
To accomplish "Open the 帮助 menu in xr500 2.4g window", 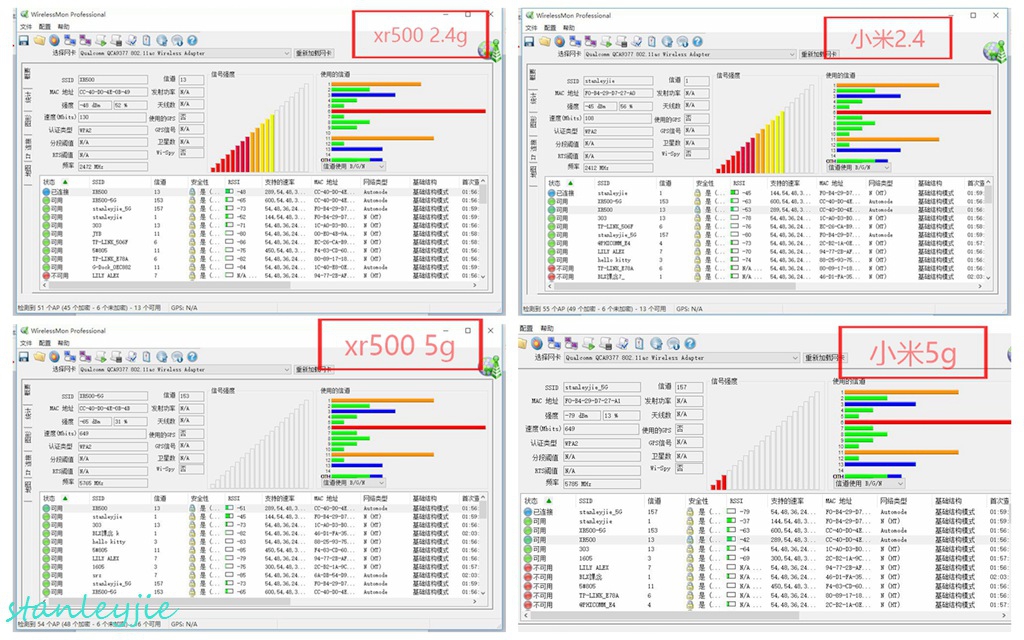I will 63,27.
